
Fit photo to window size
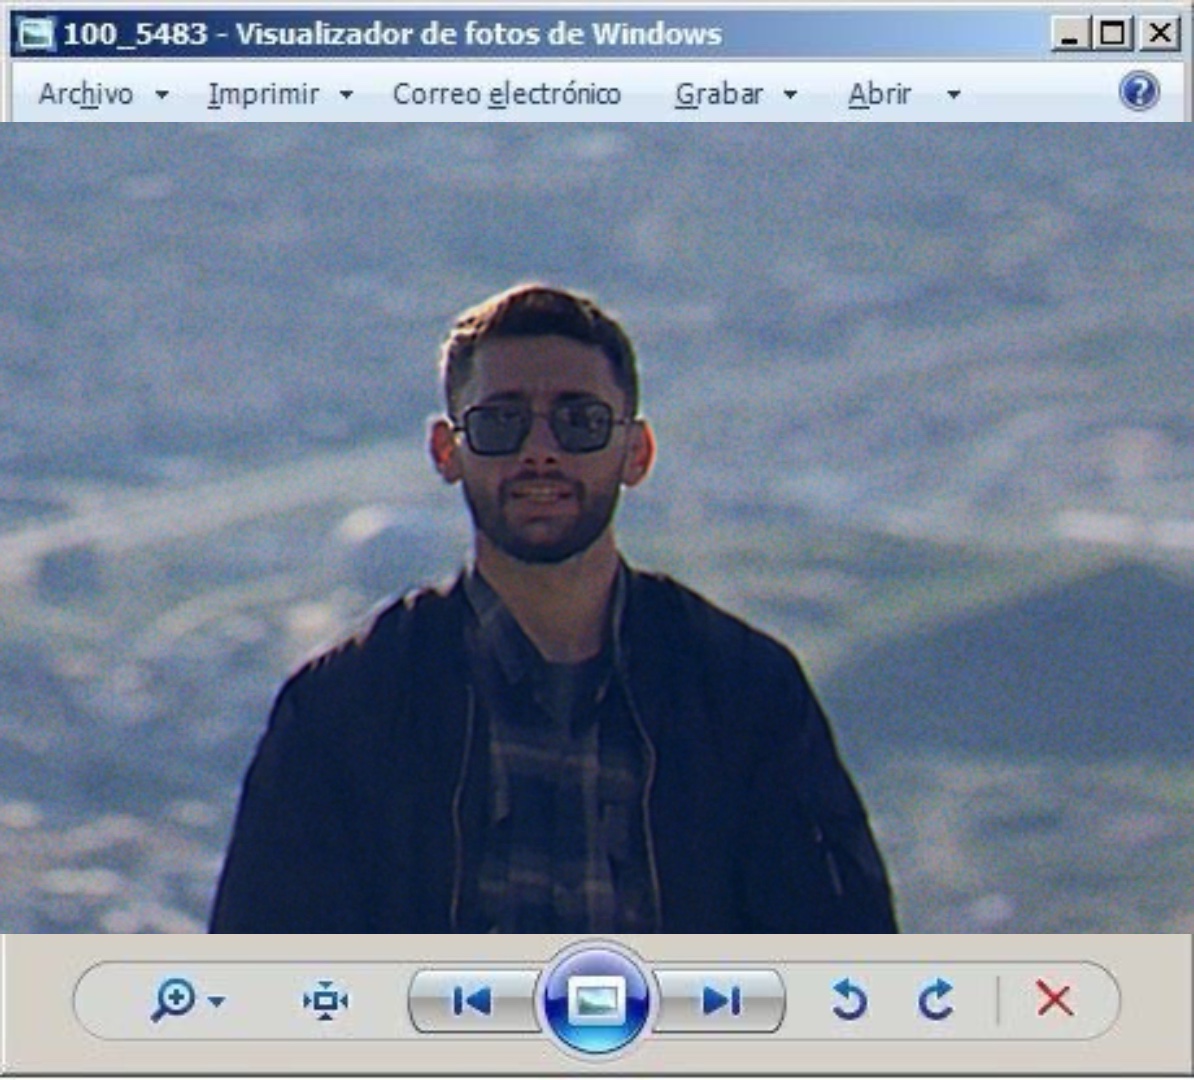(x=326, y=1000)
